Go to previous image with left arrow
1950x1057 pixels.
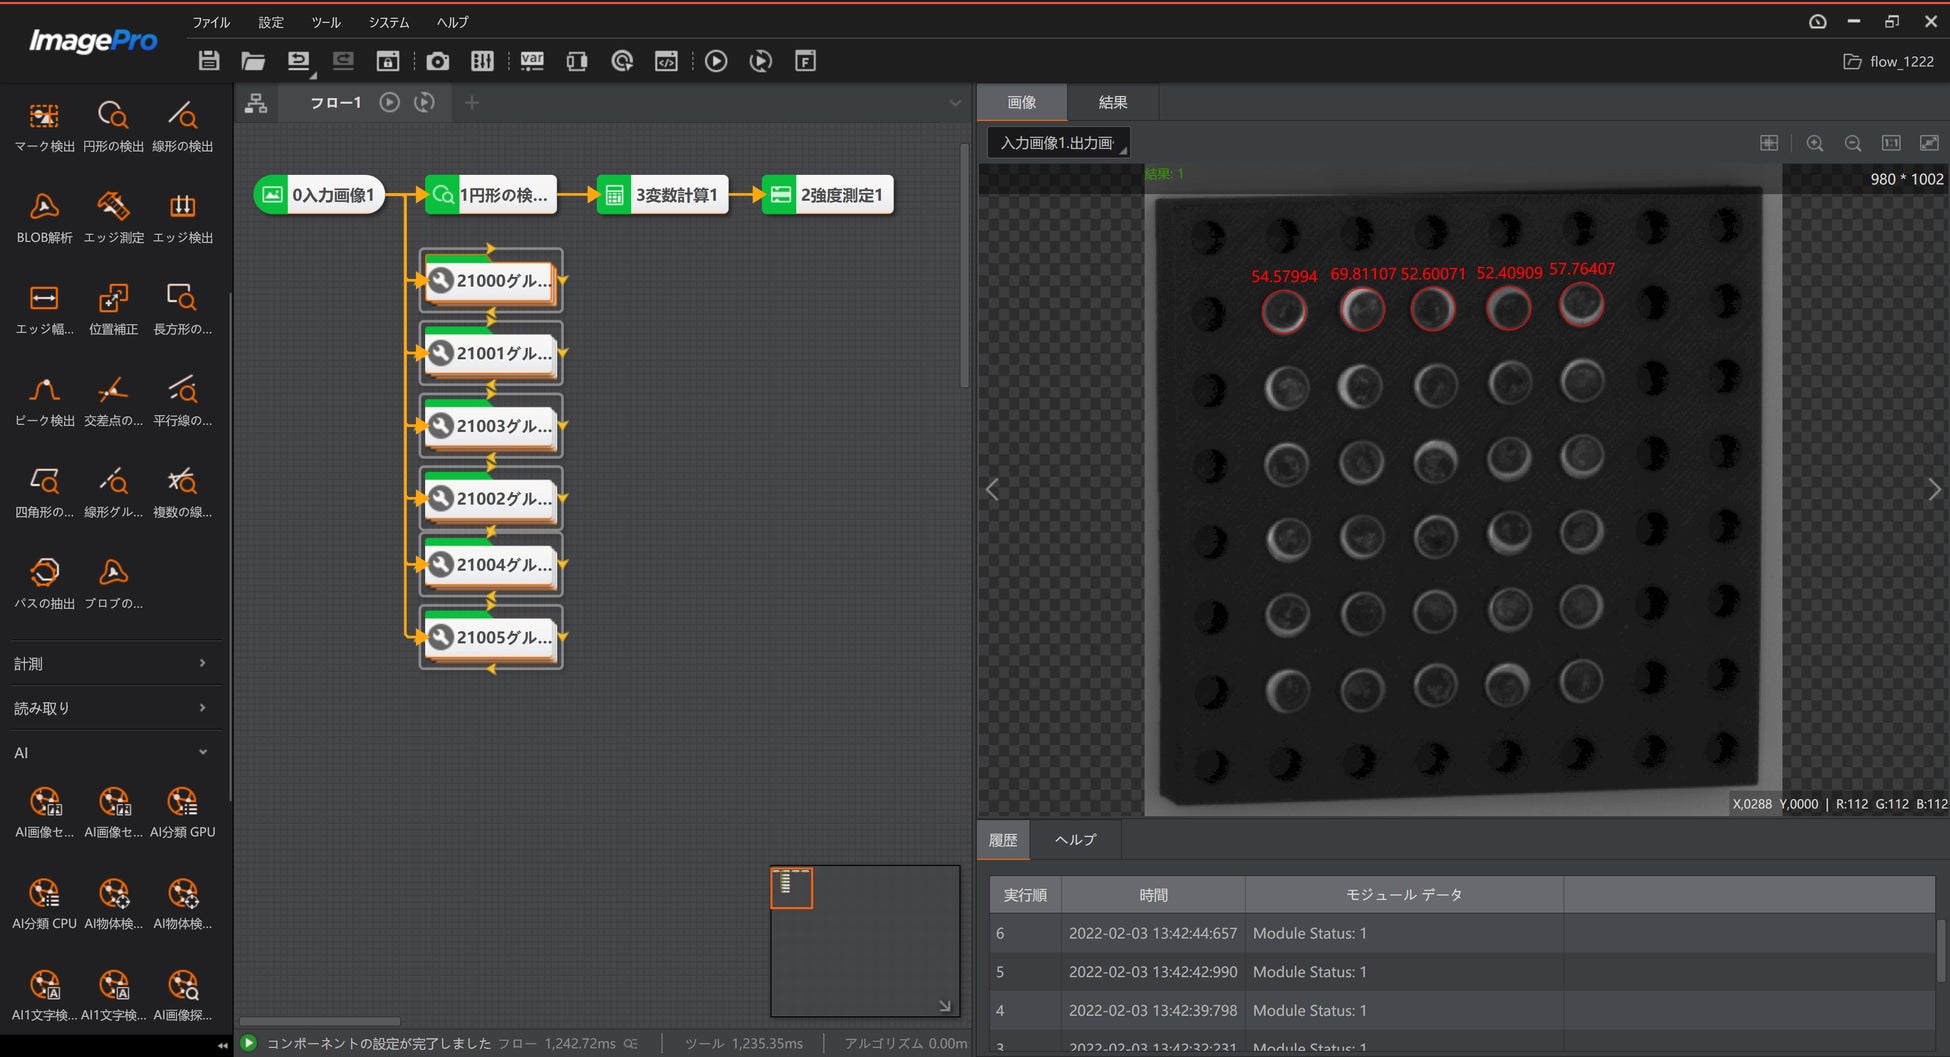tap(992, 490)
